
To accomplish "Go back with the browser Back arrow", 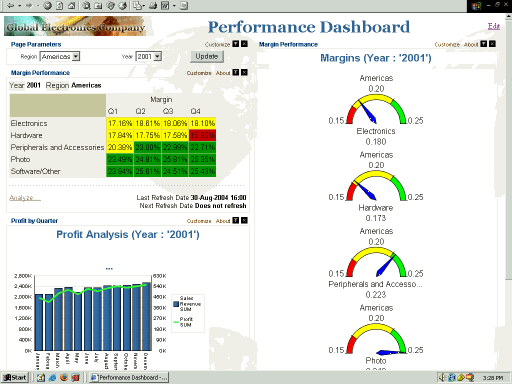I will (x=11, y=5).
